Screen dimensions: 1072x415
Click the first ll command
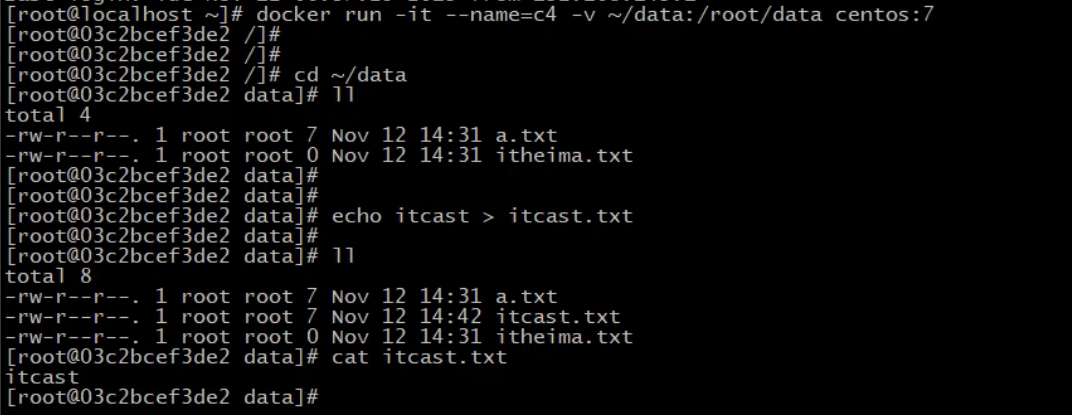[x=344, y=95]
